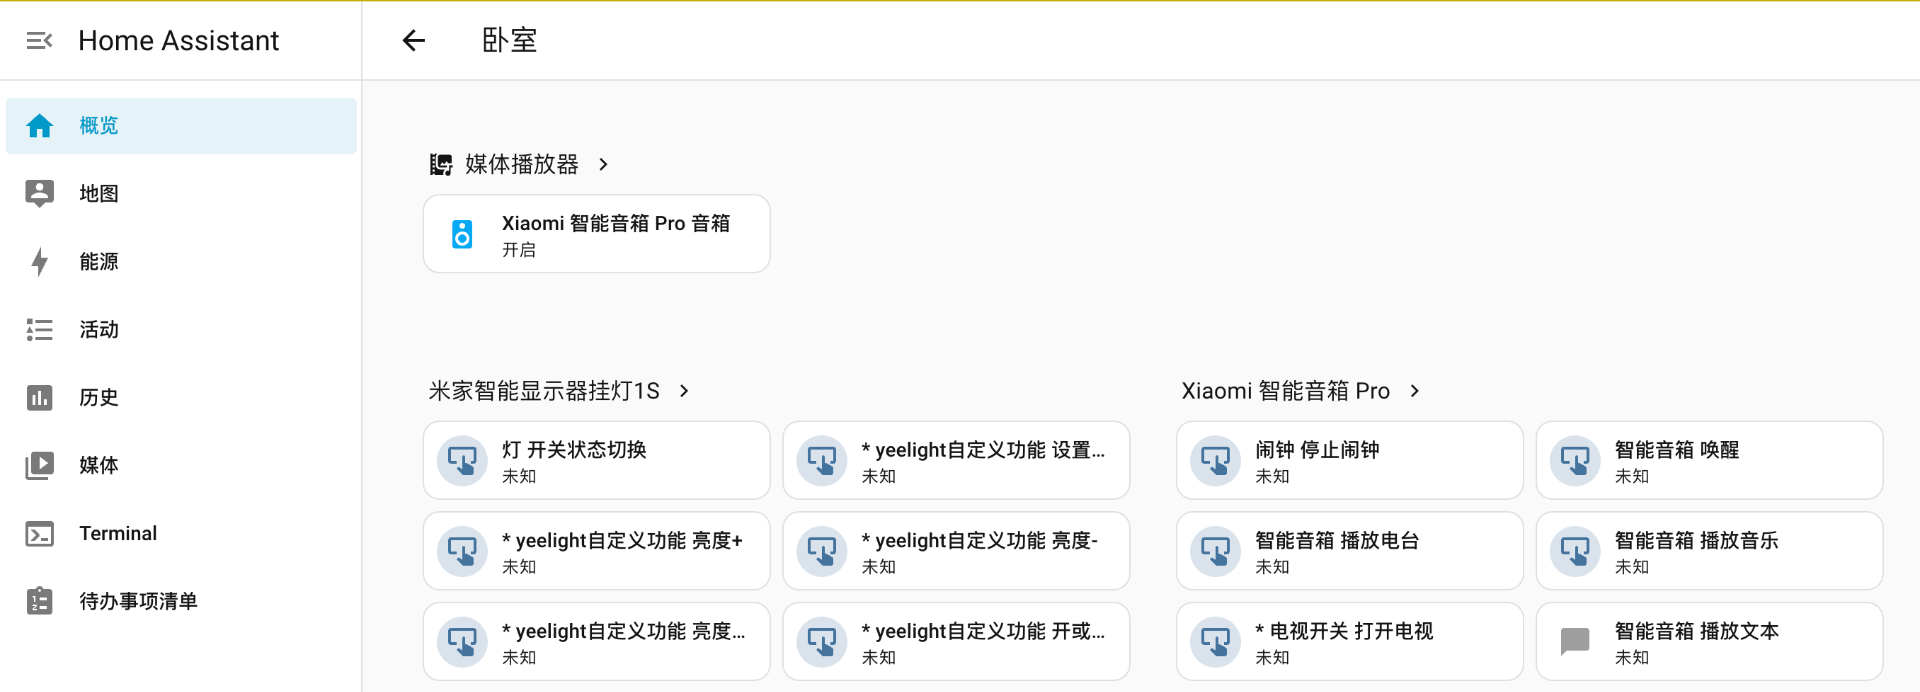1920x692 pixels.
Task: Click the lightning bolt icon beside 能源
Action: pyautogui.click(x=39, y=262)
